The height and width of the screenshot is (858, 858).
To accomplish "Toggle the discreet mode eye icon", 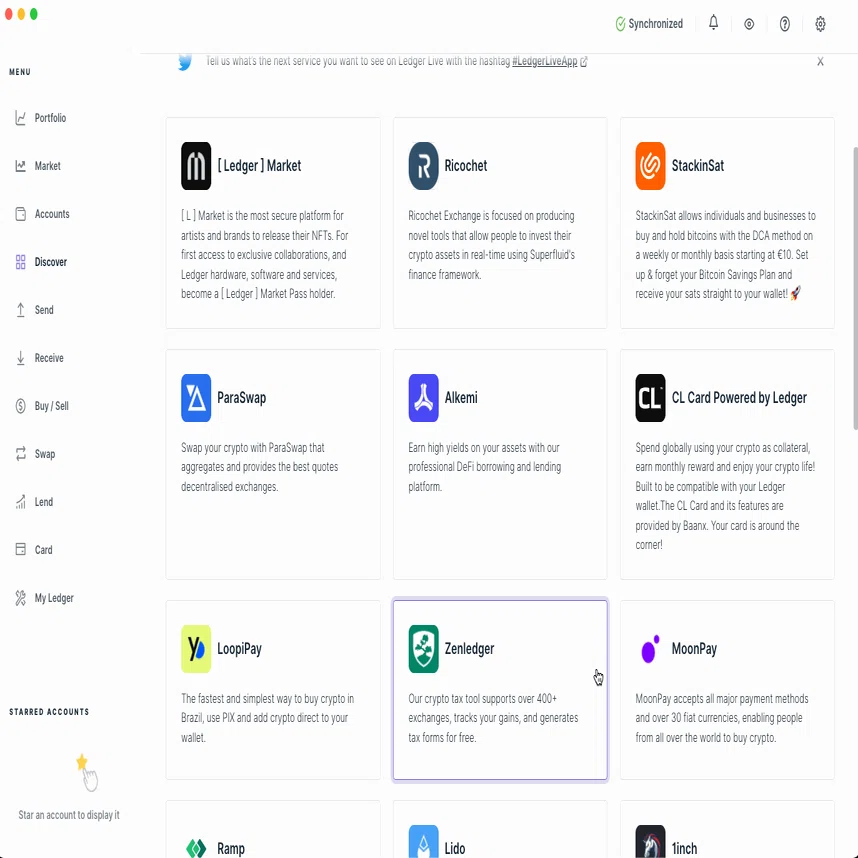I will (x=749, y=24).
